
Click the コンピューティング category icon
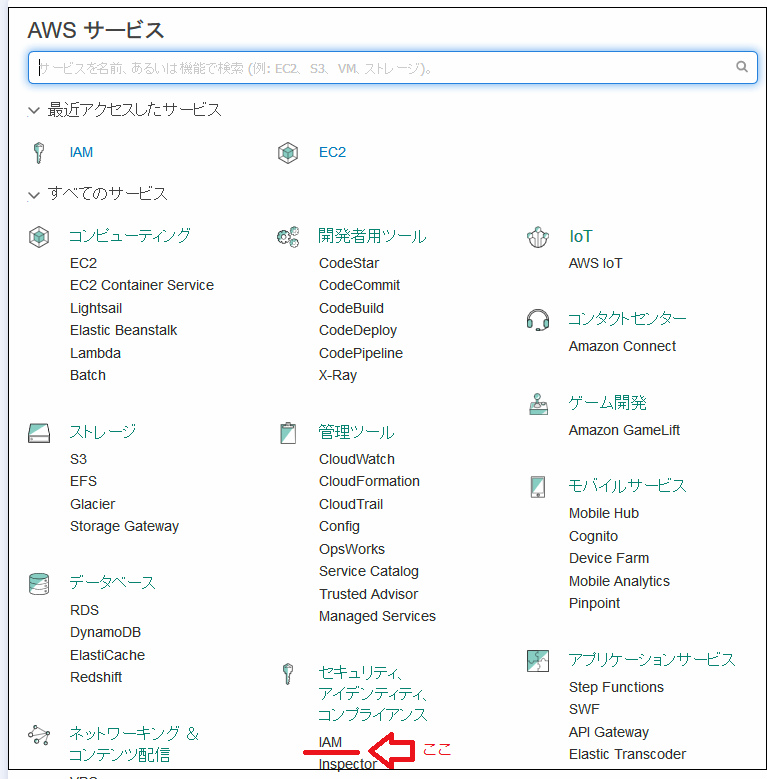(x=39, y=237)
